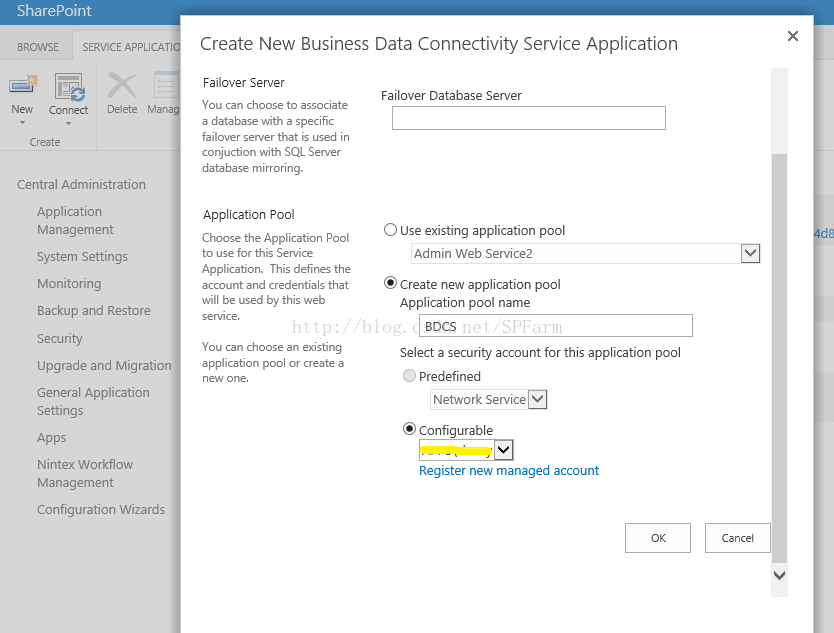This screenshot has width=834, height=633.
Task: Open Nintex Workflow Management in sidebar
Action: [x=85, y=473]
